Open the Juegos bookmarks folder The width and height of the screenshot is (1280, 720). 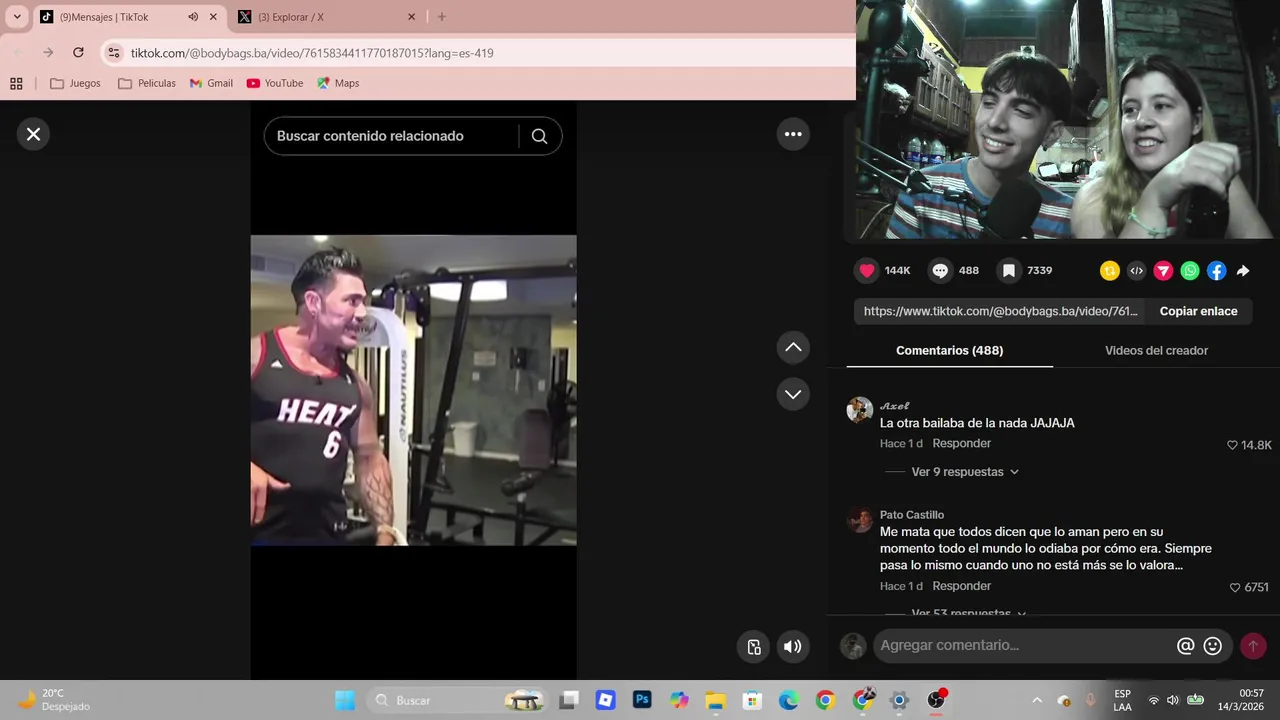[75, 83]
